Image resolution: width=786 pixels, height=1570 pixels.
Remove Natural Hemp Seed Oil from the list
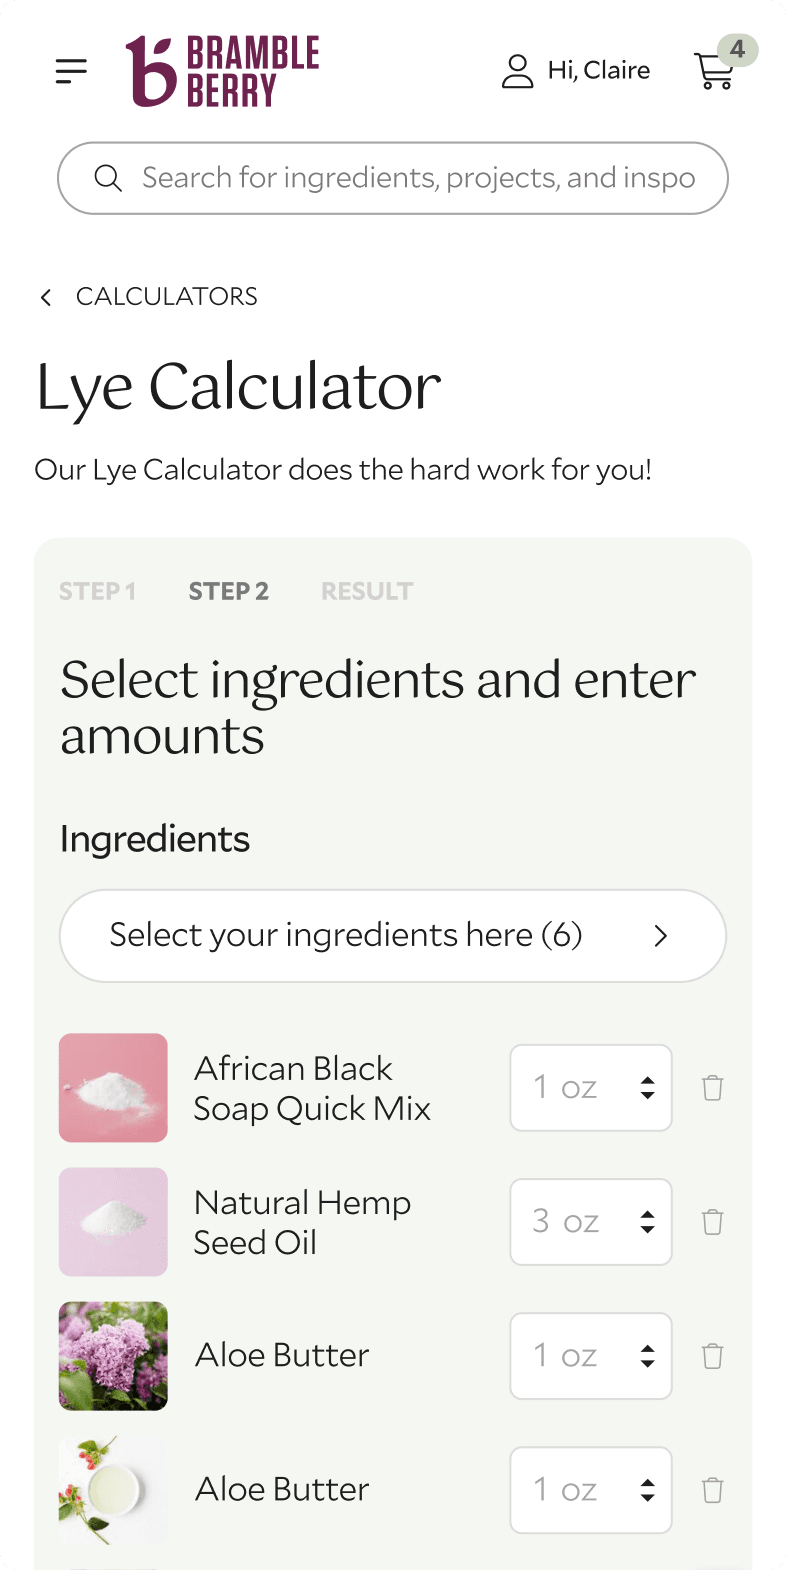tap(712, 1221)
